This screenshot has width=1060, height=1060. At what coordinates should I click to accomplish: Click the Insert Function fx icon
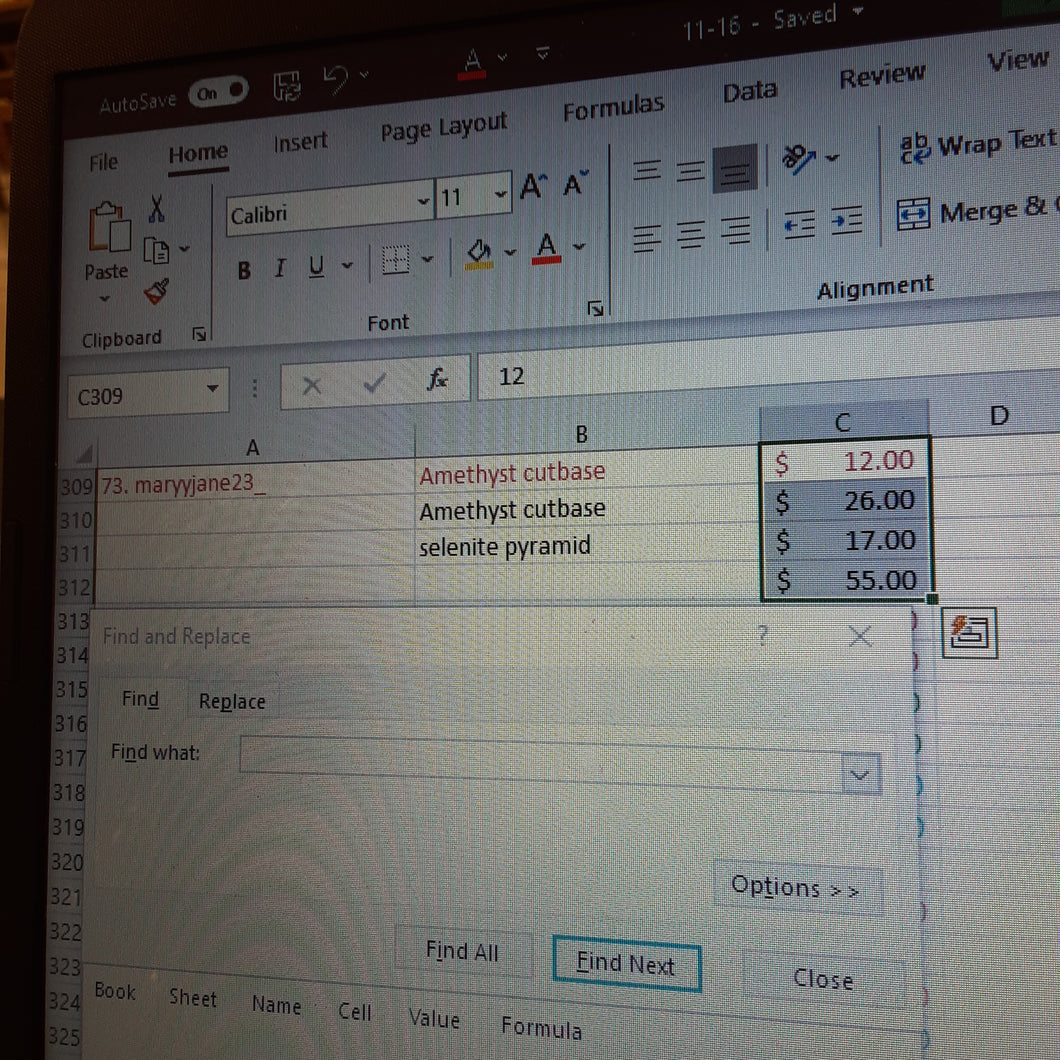437,379
